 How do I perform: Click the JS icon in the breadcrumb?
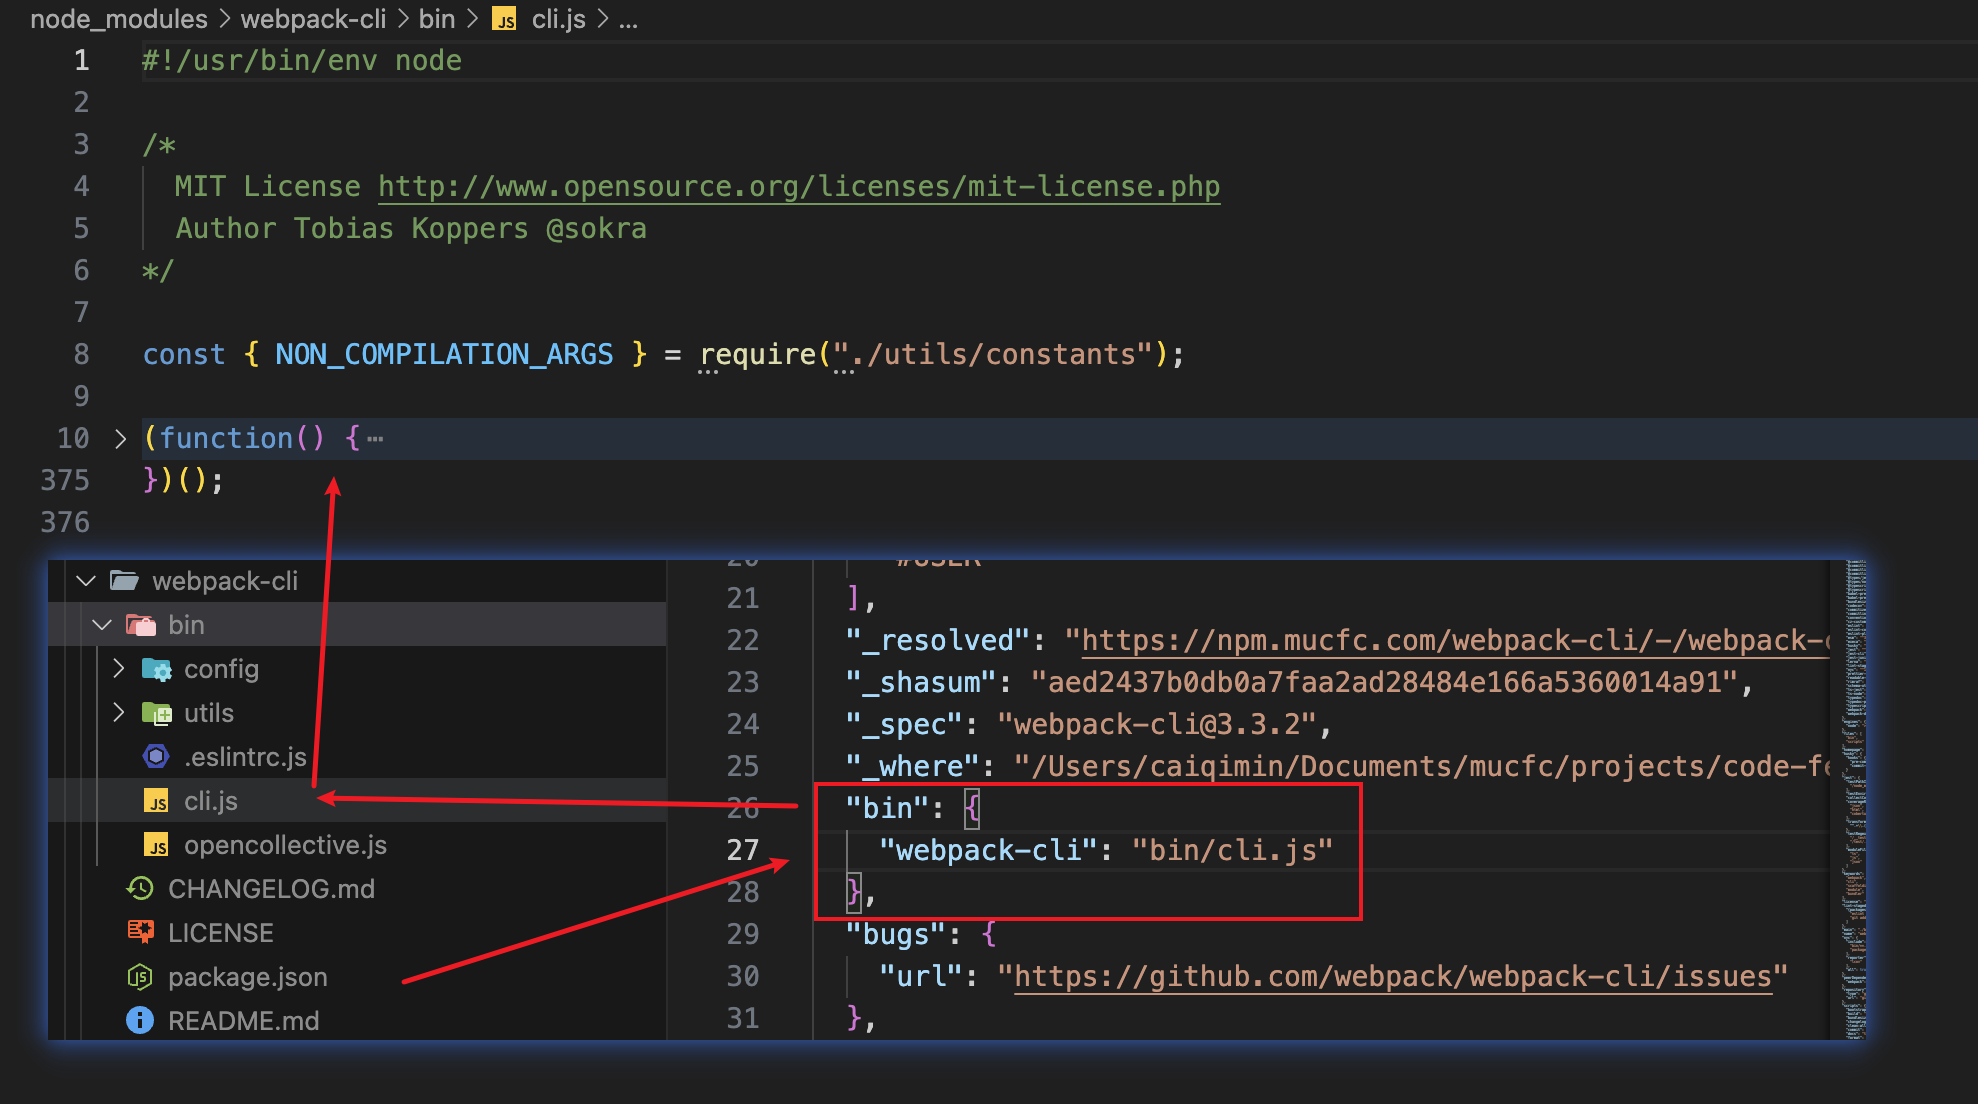(x=505, y=20)
